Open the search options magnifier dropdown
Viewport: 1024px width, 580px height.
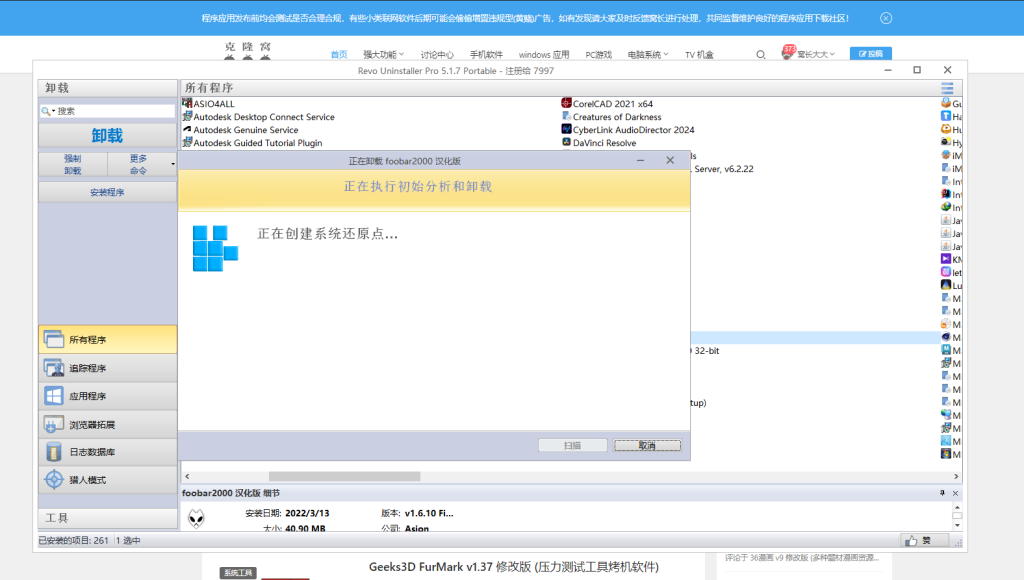(48, 111)
